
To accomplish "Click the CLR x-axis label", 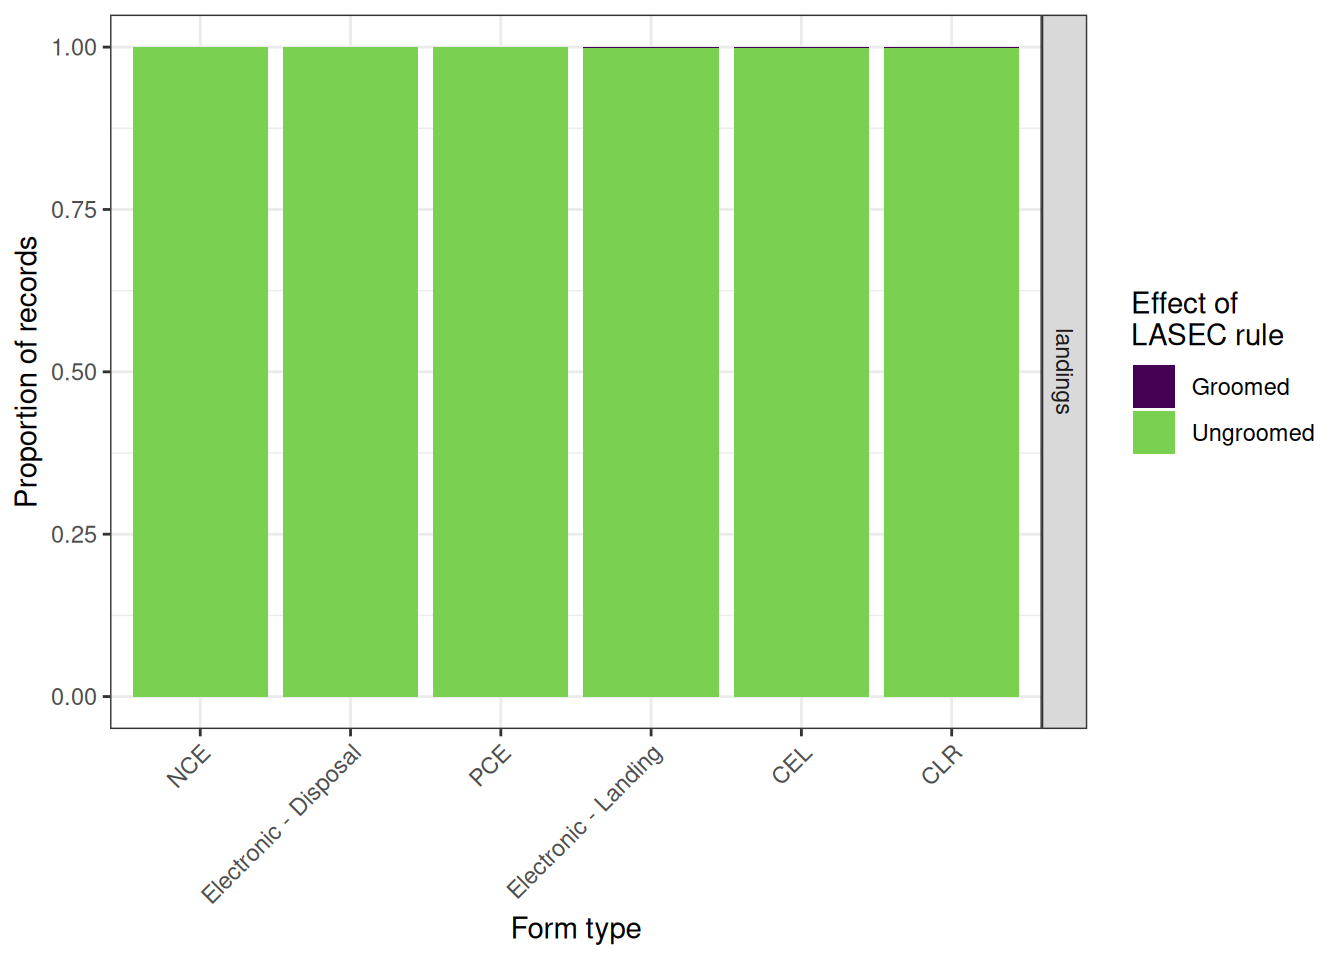I will [942, 765].
